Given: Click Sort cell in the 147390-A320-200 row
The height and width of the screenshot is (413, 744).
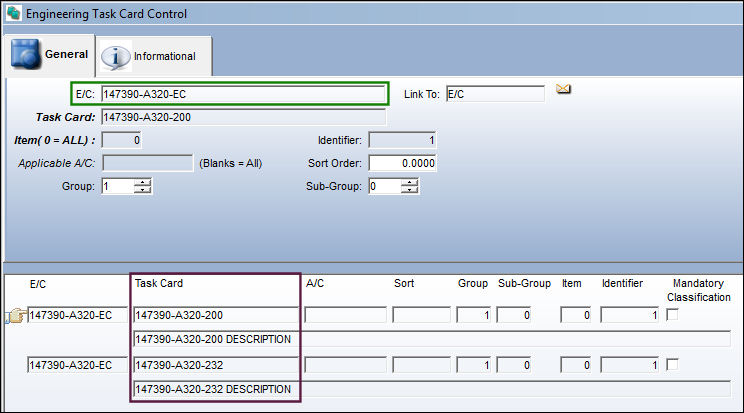Looking at the screenshot, I should (x=421, y=315).
